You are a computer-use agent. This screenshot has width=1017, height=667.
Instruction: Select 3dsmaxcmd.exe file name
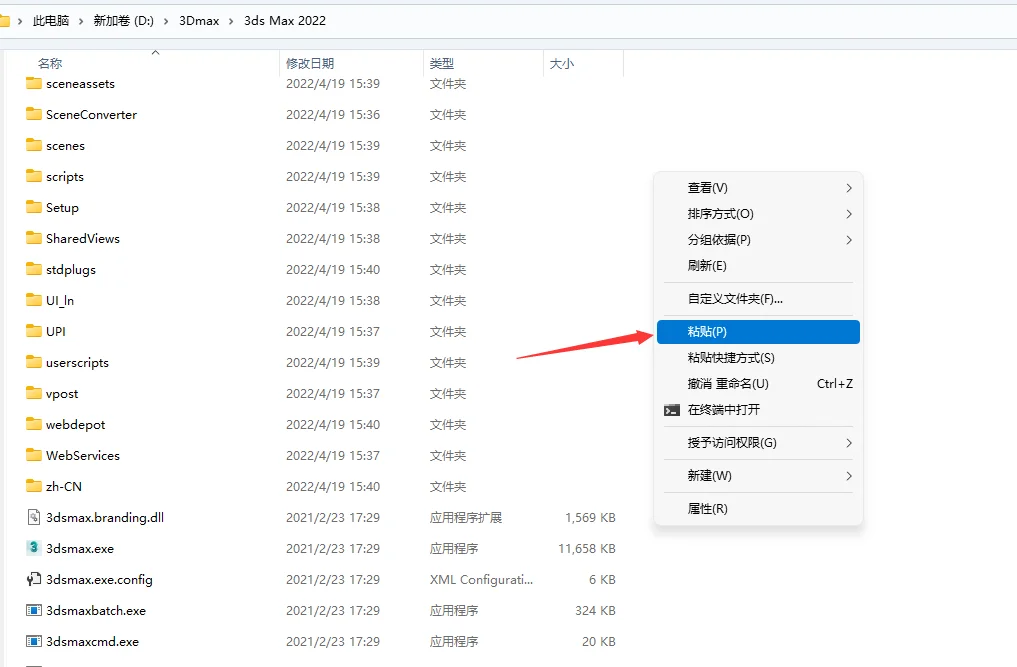pos(92,642)
